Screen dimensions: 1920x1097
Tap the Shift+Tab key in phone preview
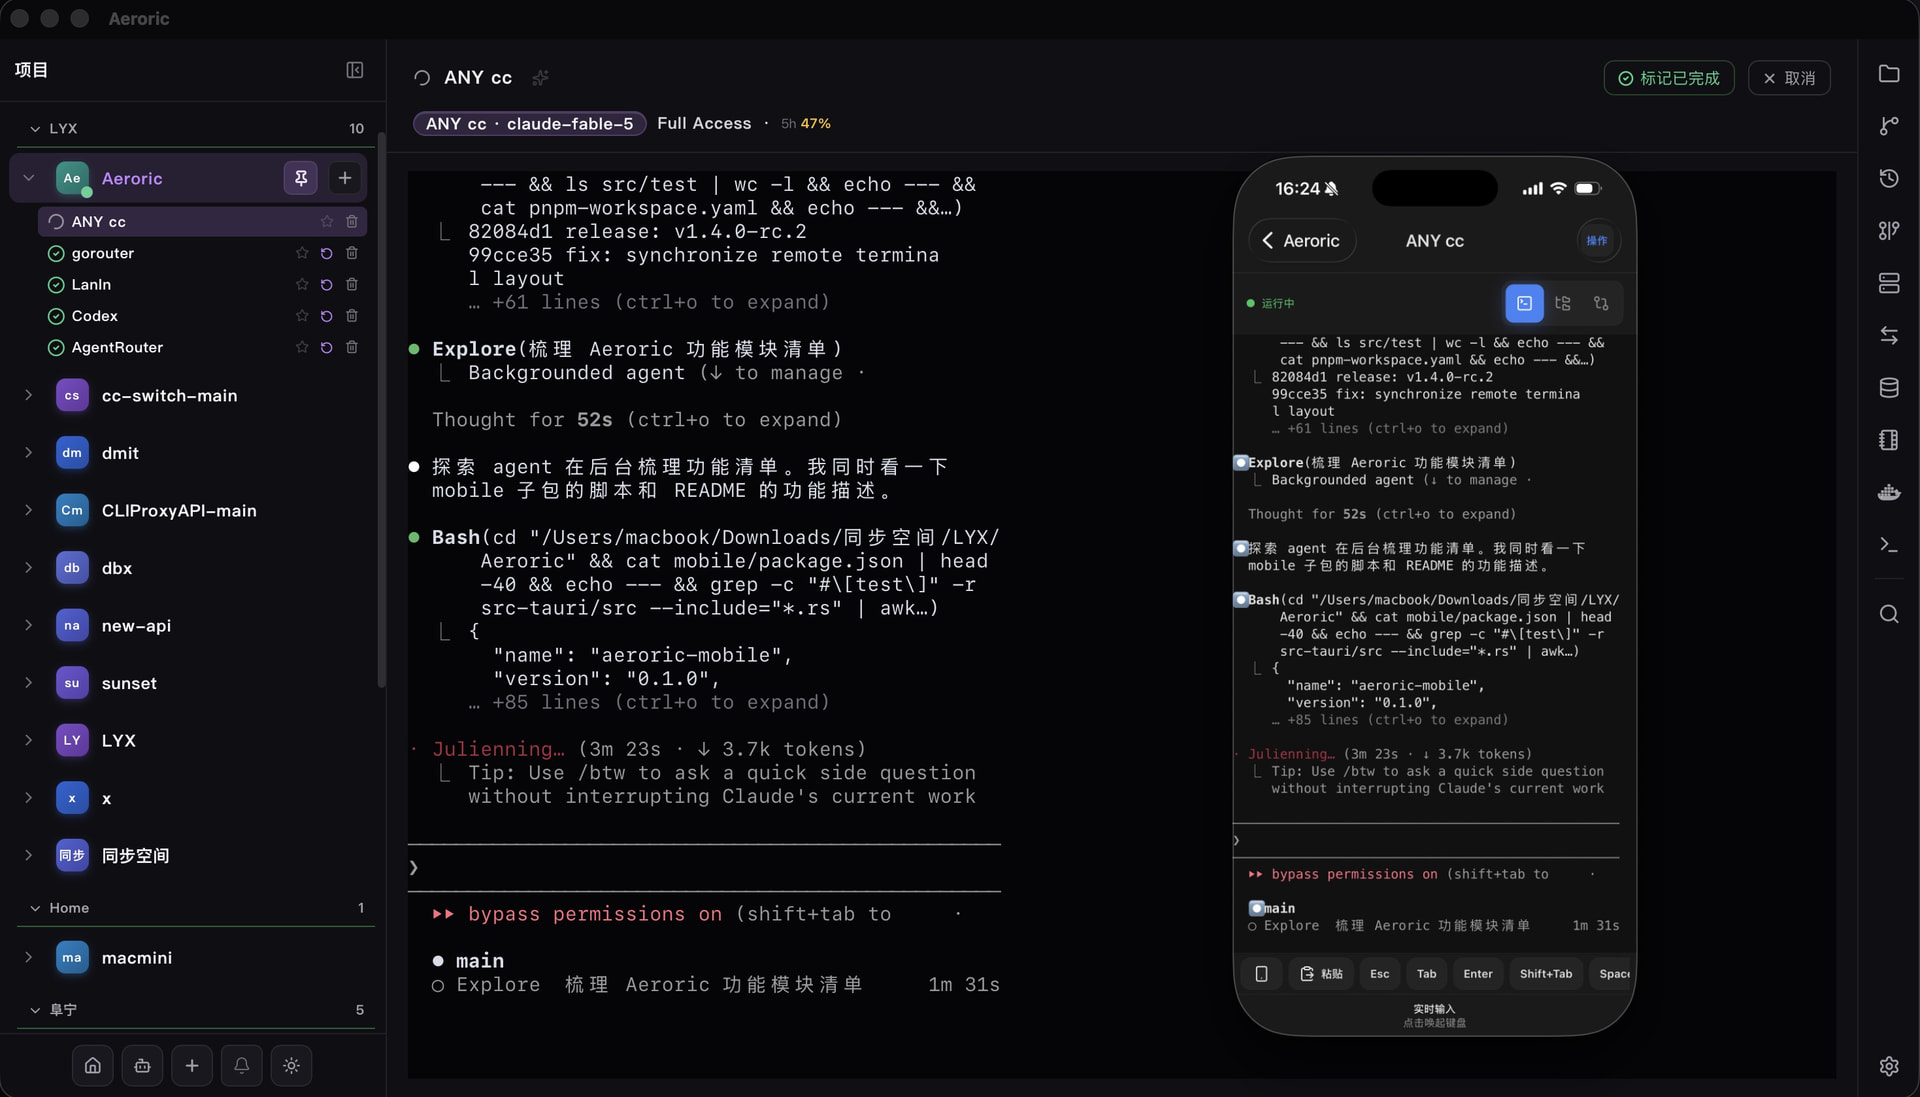[1545, 974]
